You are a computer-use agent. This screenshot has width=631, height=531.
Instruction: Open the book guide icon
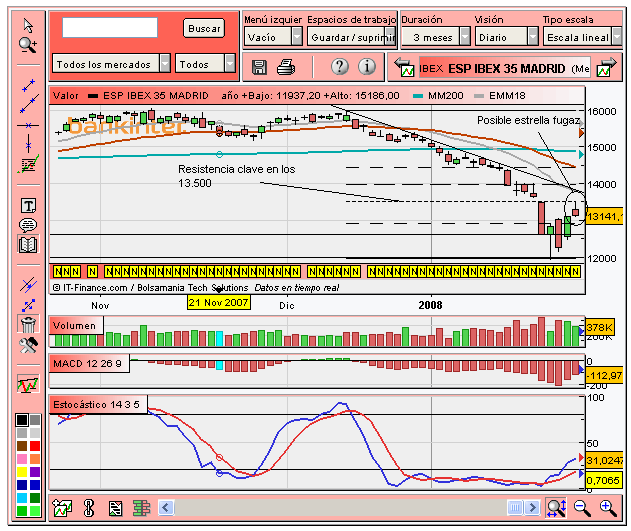click(28, 244)
